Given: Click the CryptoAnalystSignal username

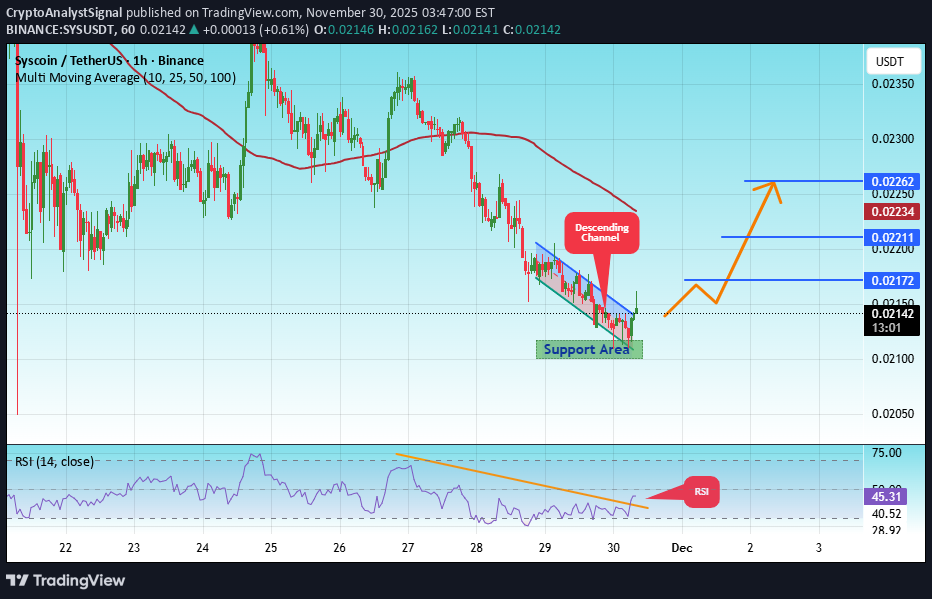Looking at the screenshot, I should [x=65, y=13].
